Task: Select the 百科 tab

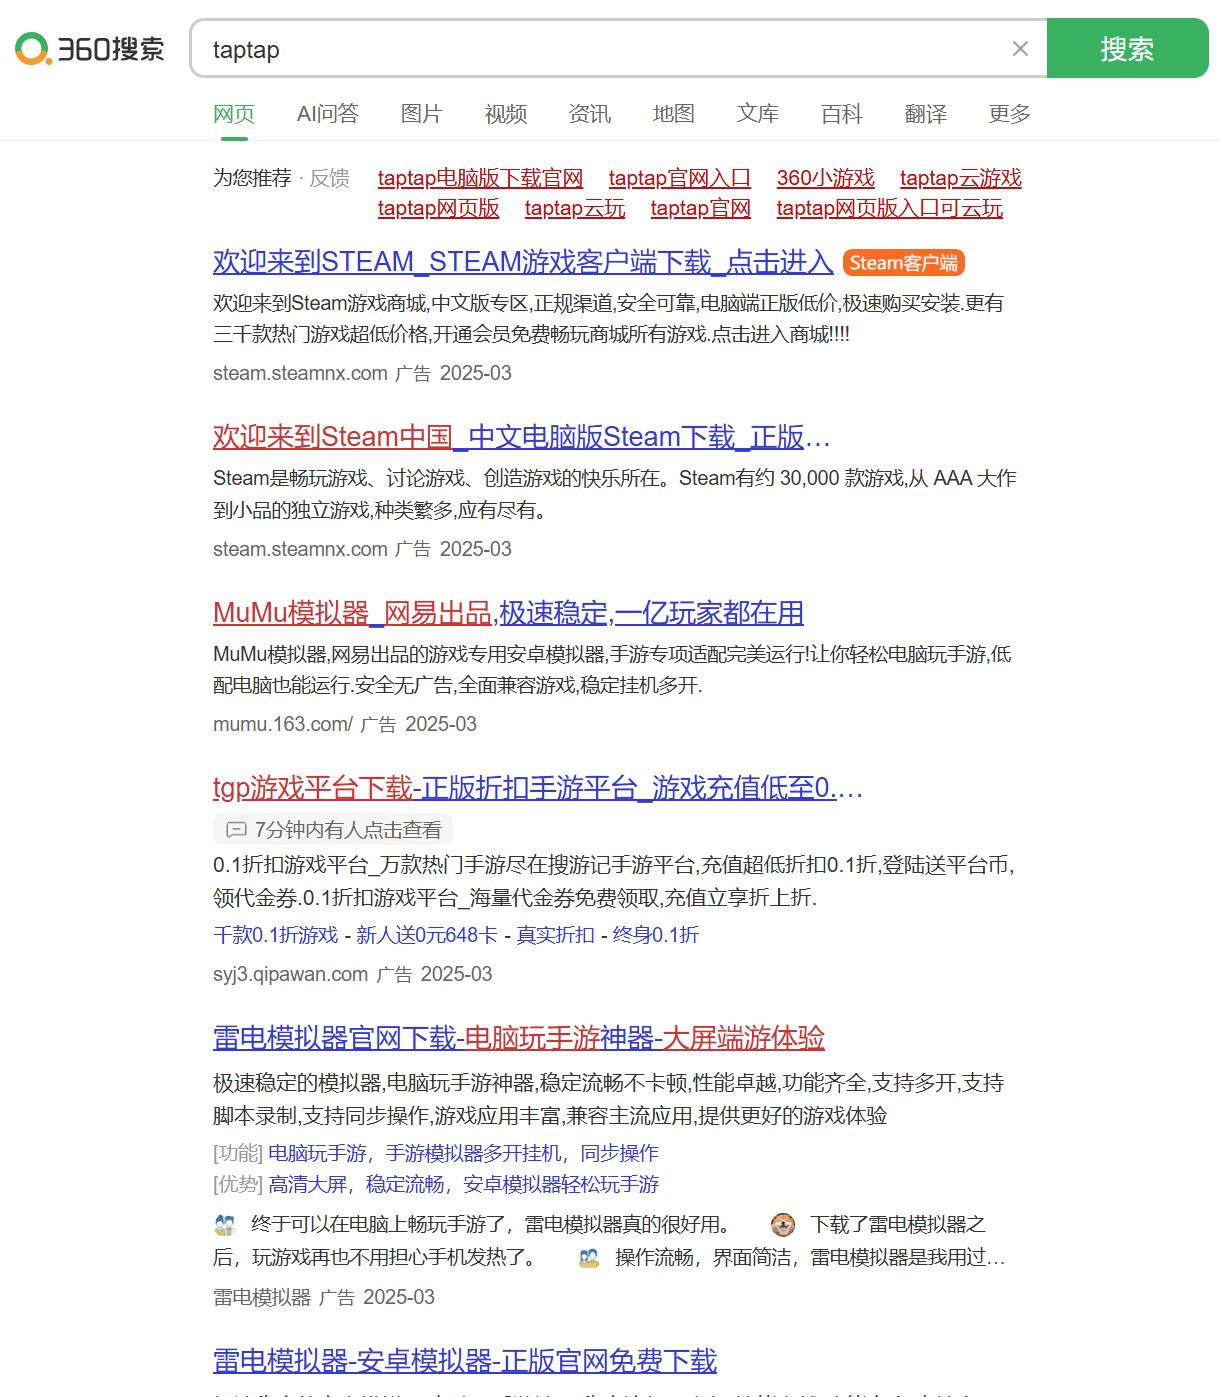Action: tap(840, 114)
